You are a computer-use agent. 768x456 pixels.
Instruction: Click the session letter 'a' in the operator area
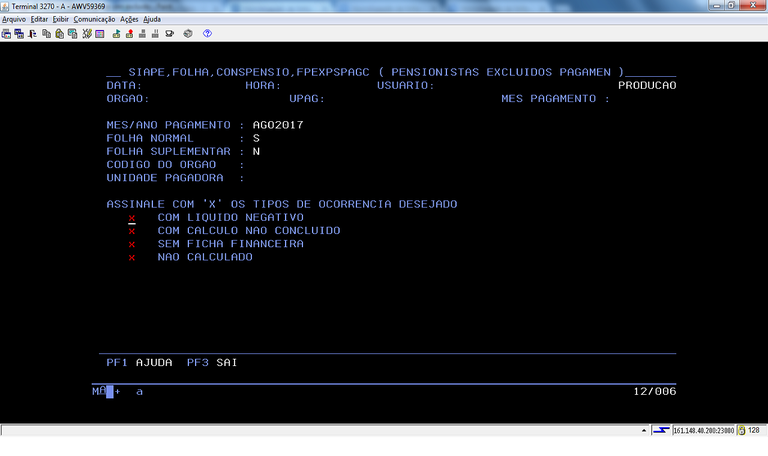point(140,392)
